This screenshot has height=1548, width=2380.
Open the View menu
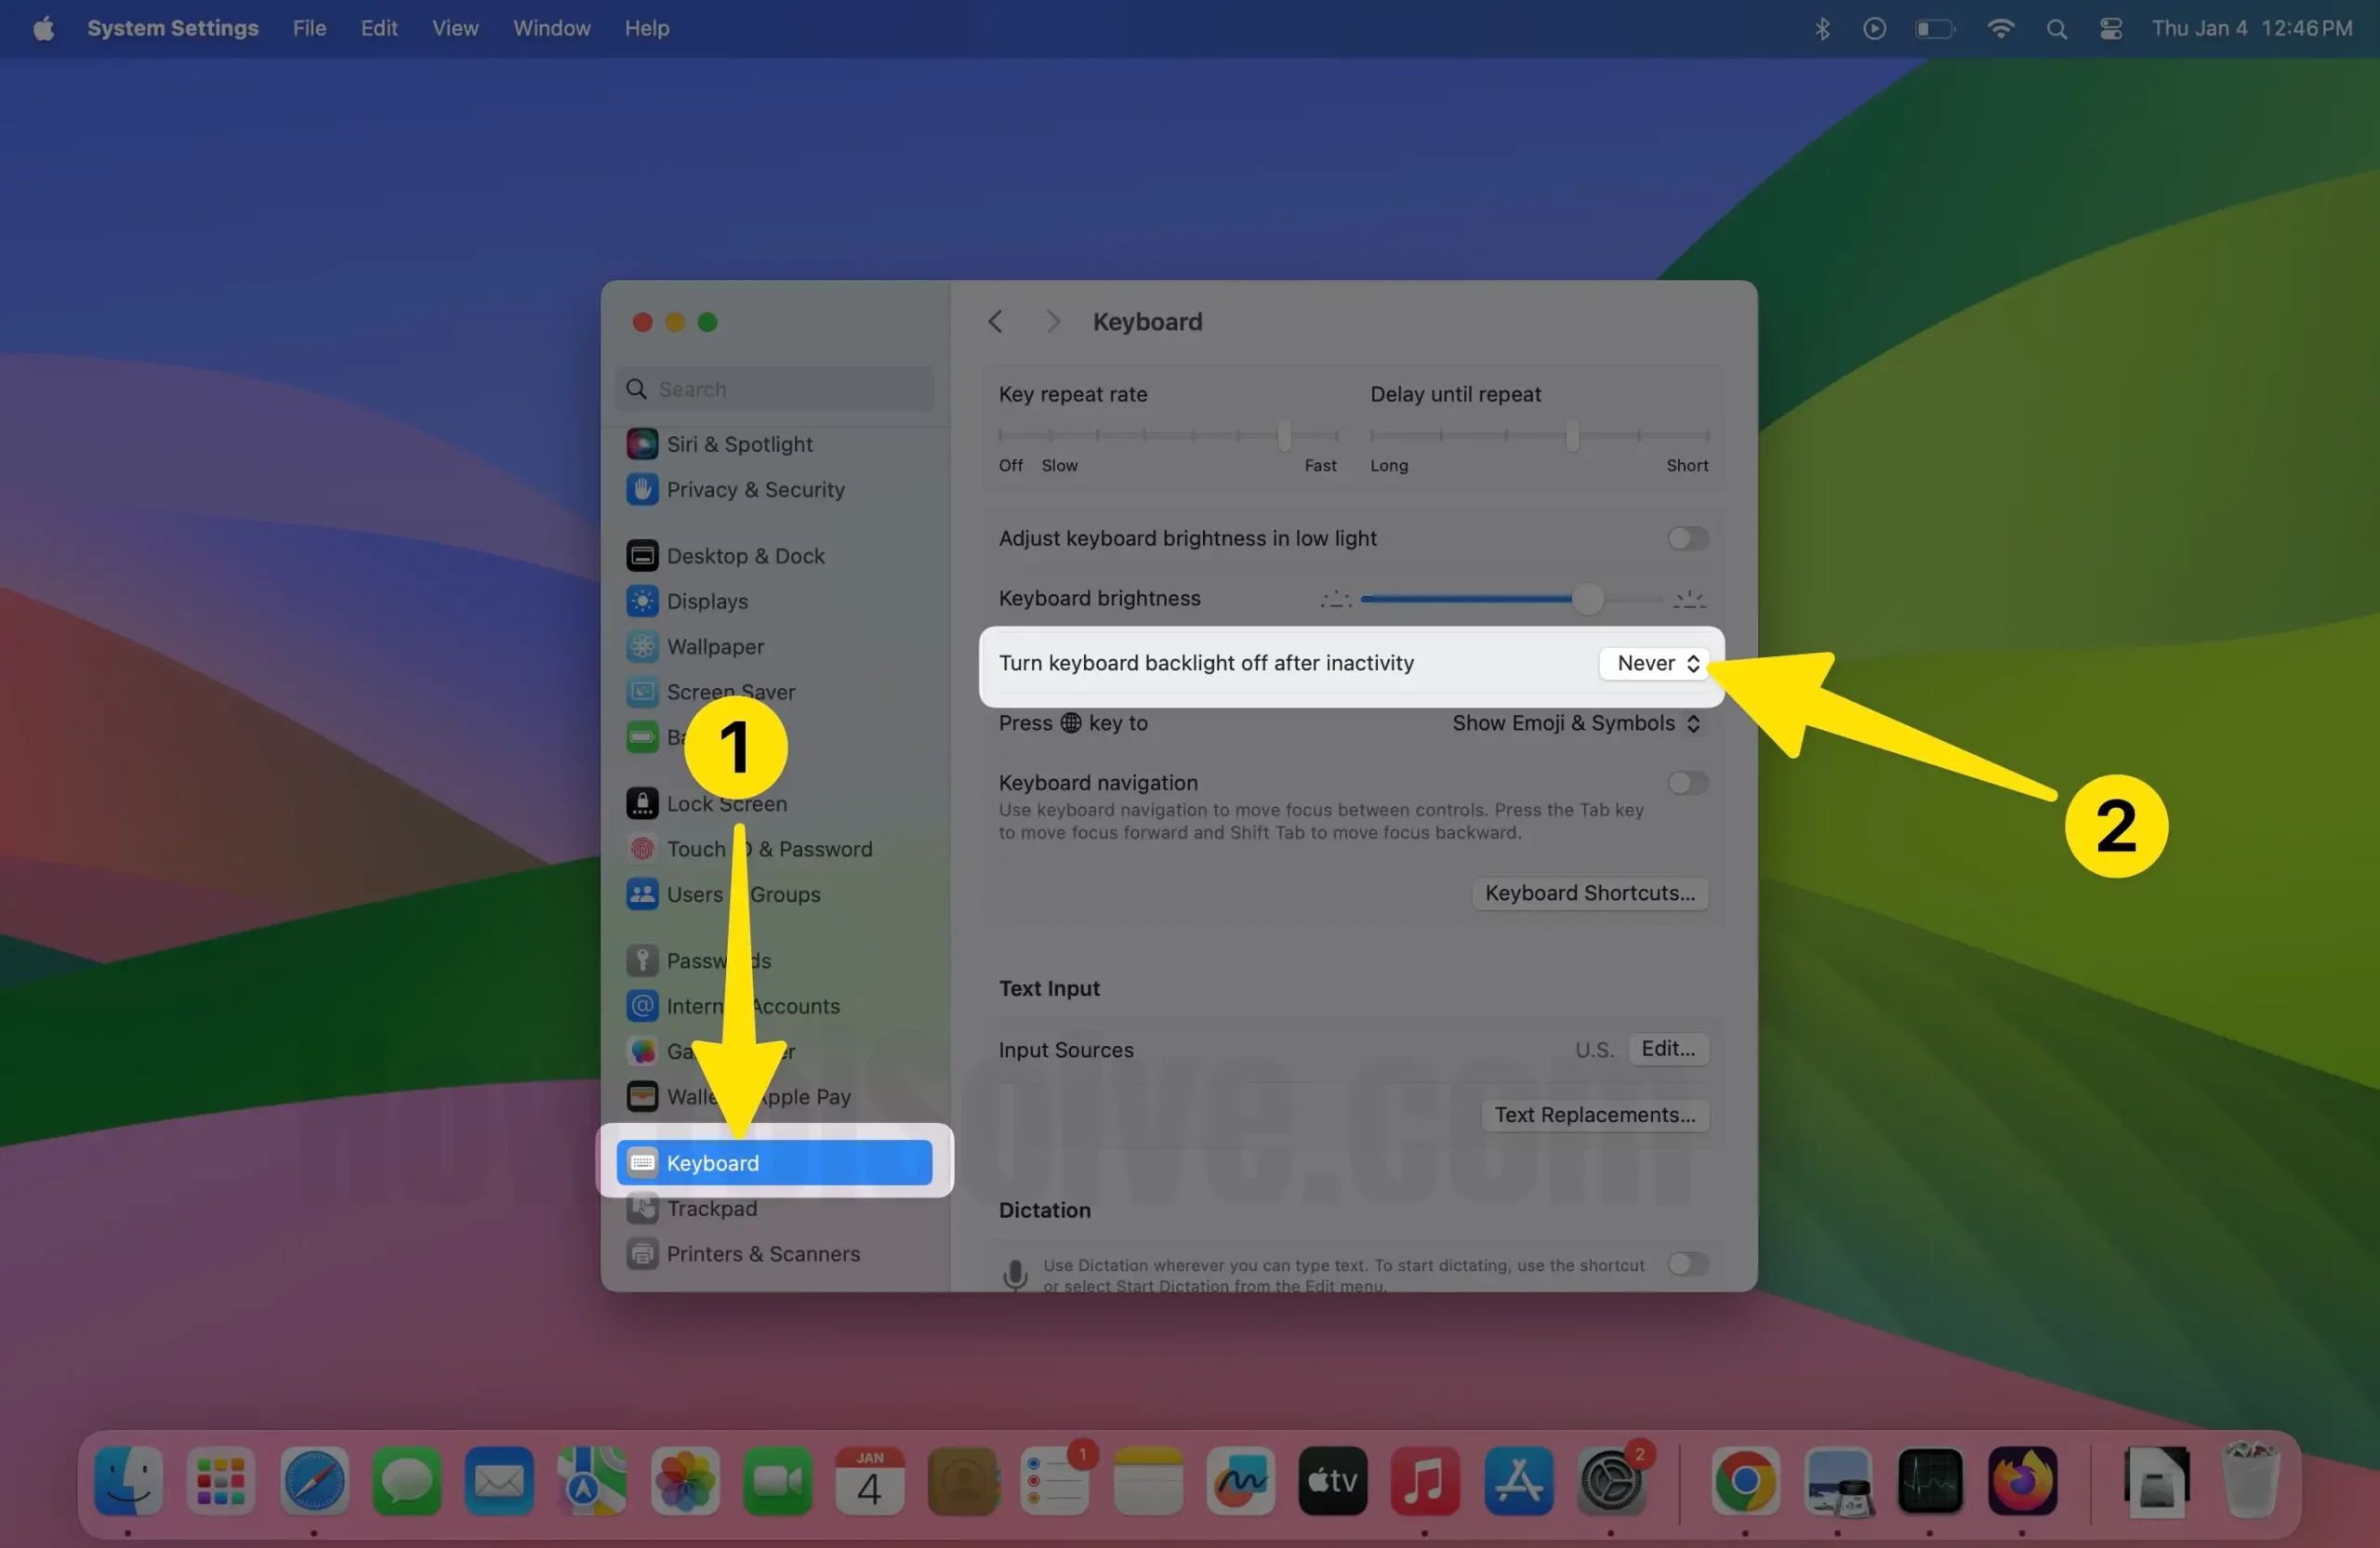click(455, 28)
